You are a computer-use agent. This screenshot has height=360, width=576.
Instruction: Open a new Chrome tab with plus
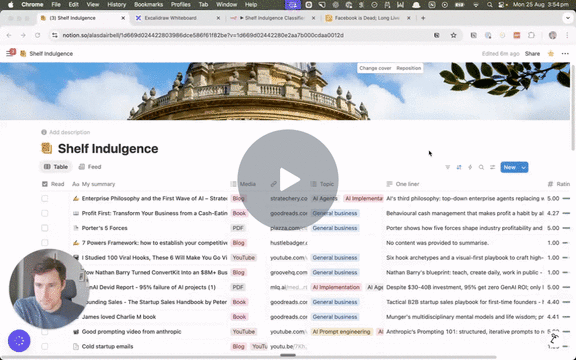point(423,18)
